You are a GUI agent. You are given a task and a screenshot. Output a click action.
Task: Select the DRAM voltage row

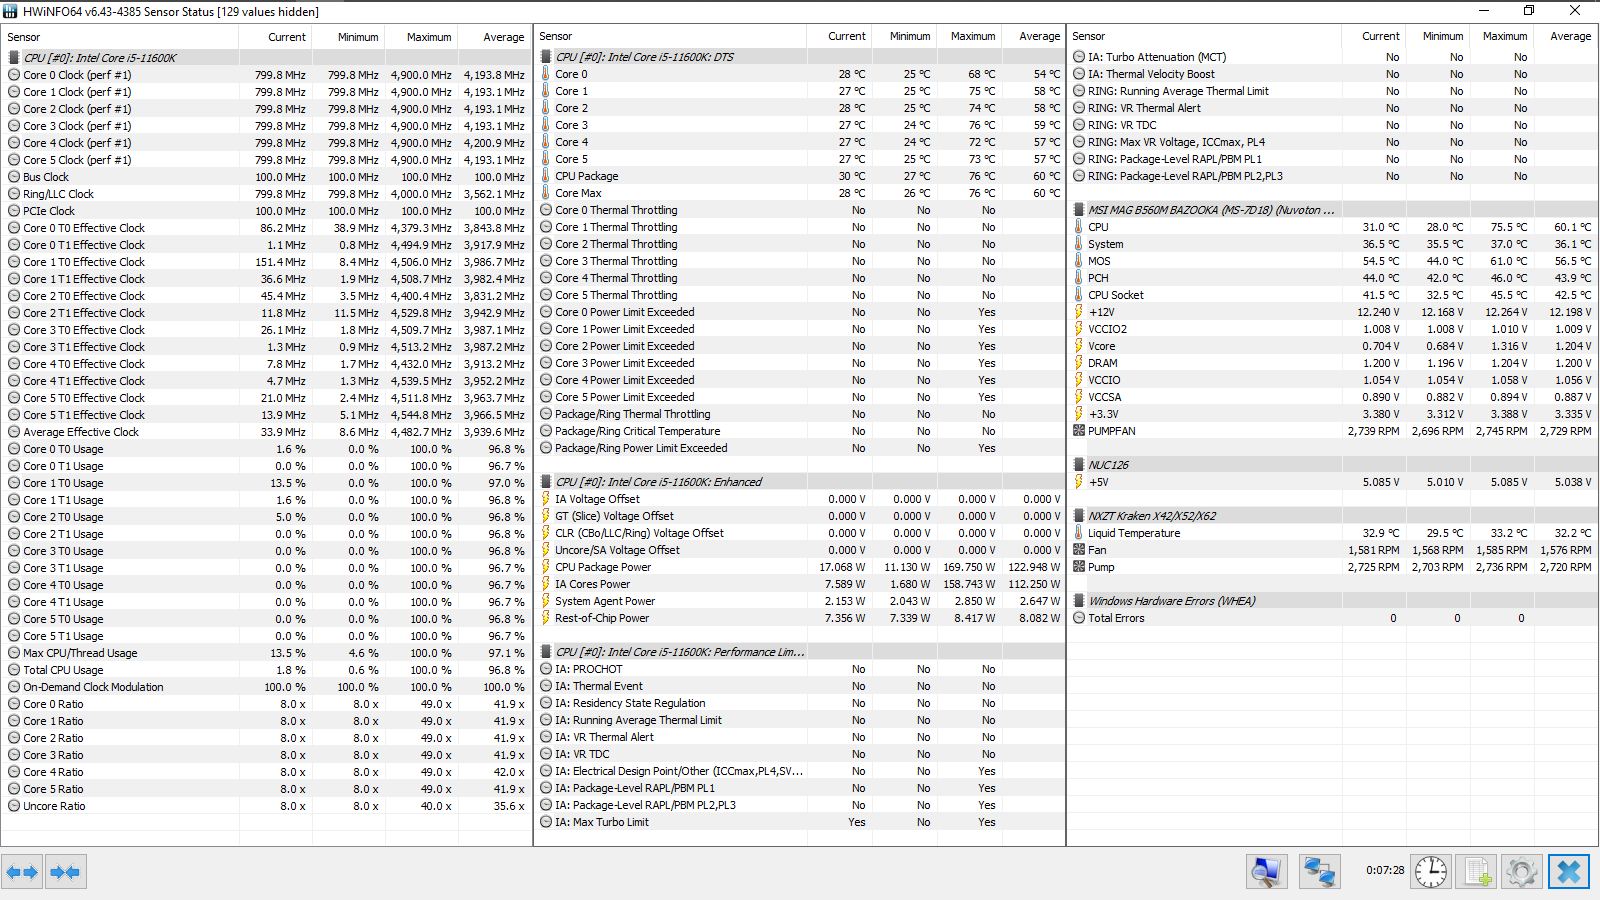[x=1333, y=363]
